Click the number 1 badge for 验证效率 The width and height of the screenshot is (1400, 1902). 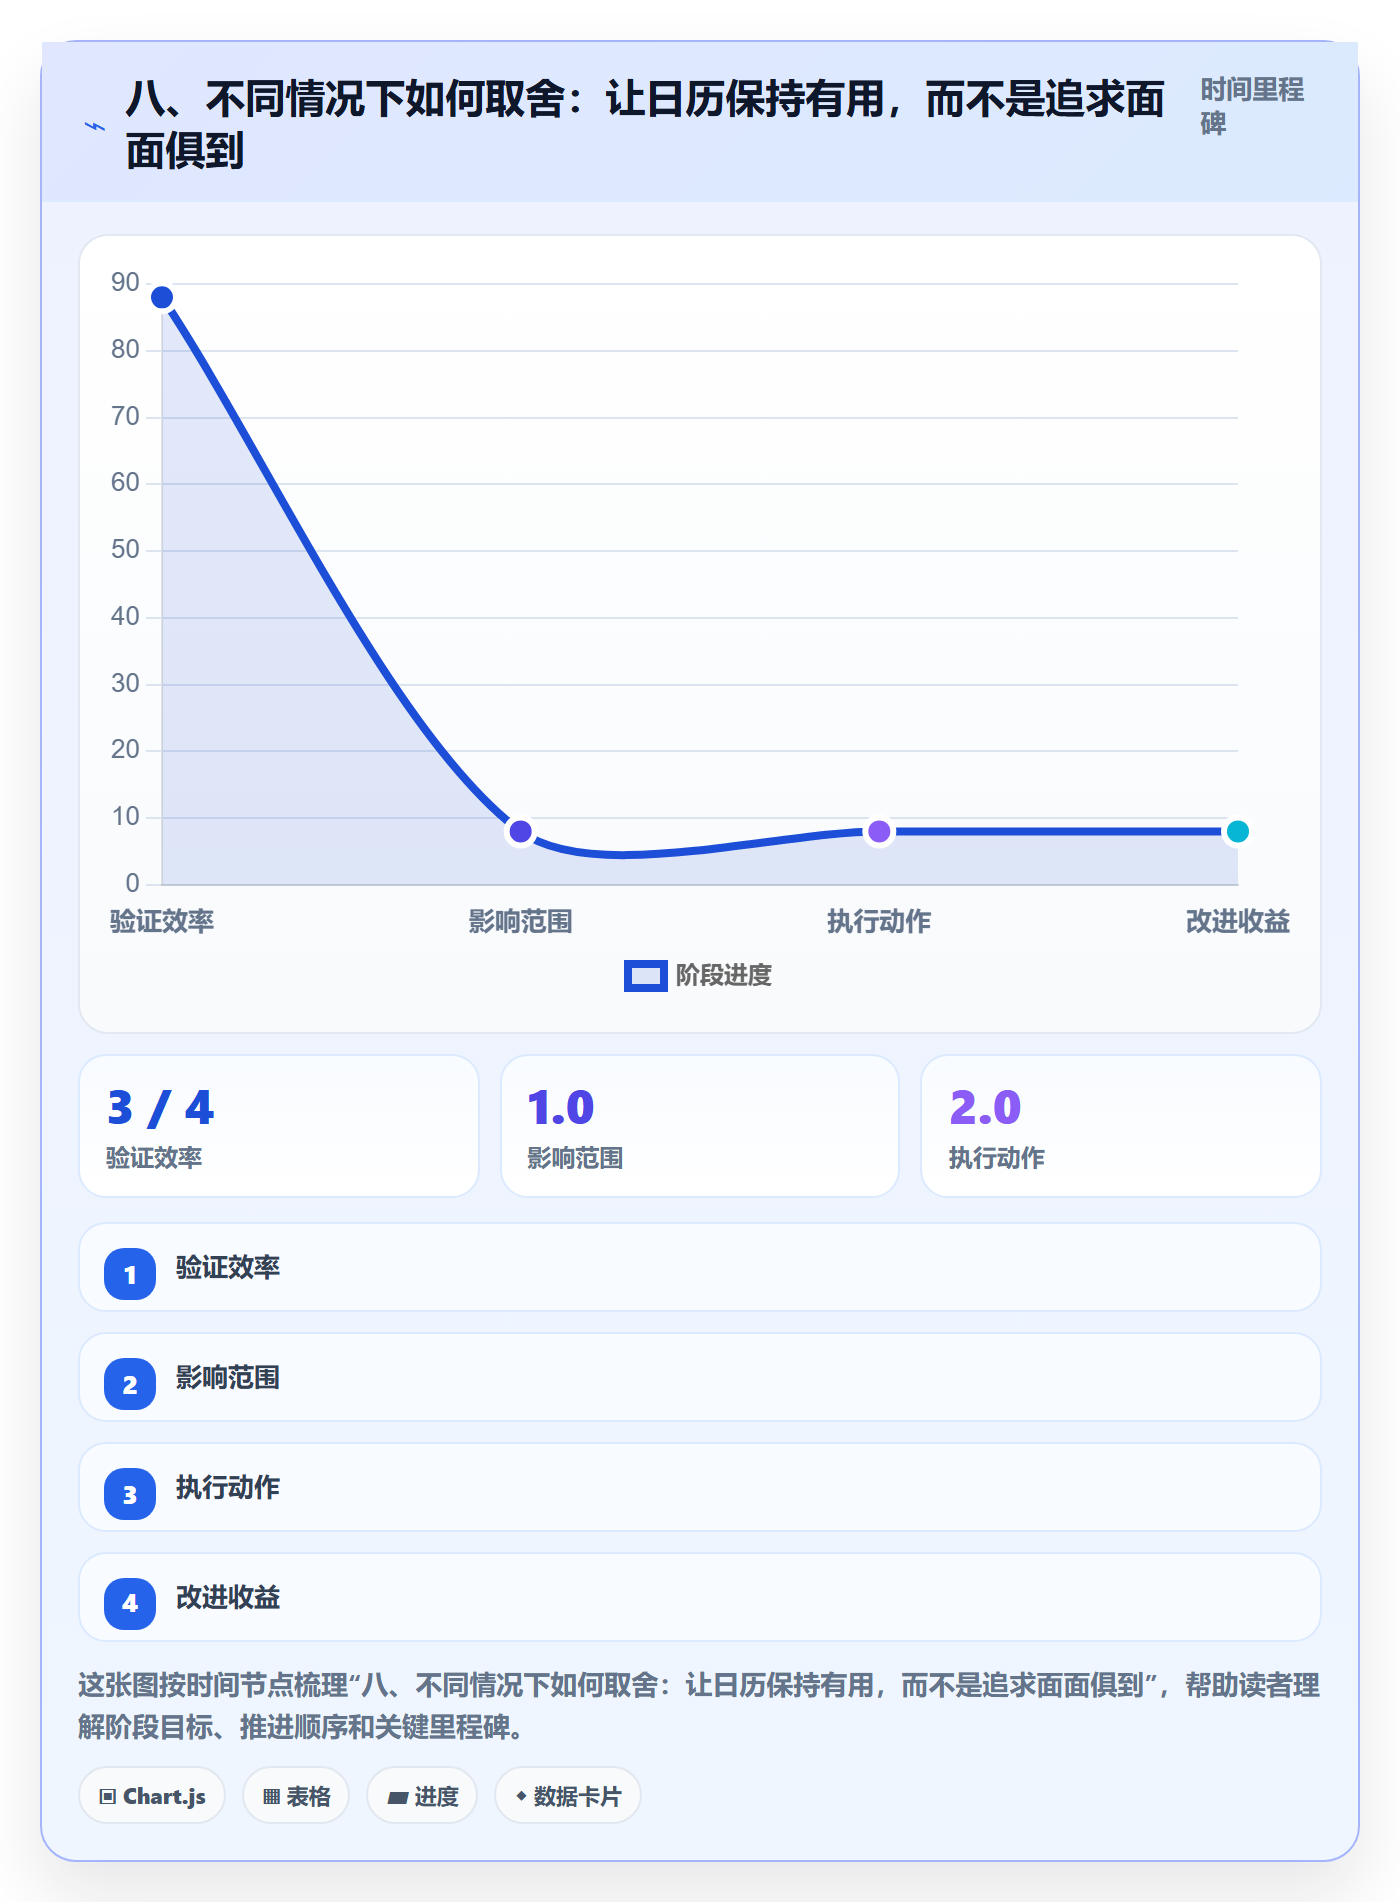(x=130, y=1274)
